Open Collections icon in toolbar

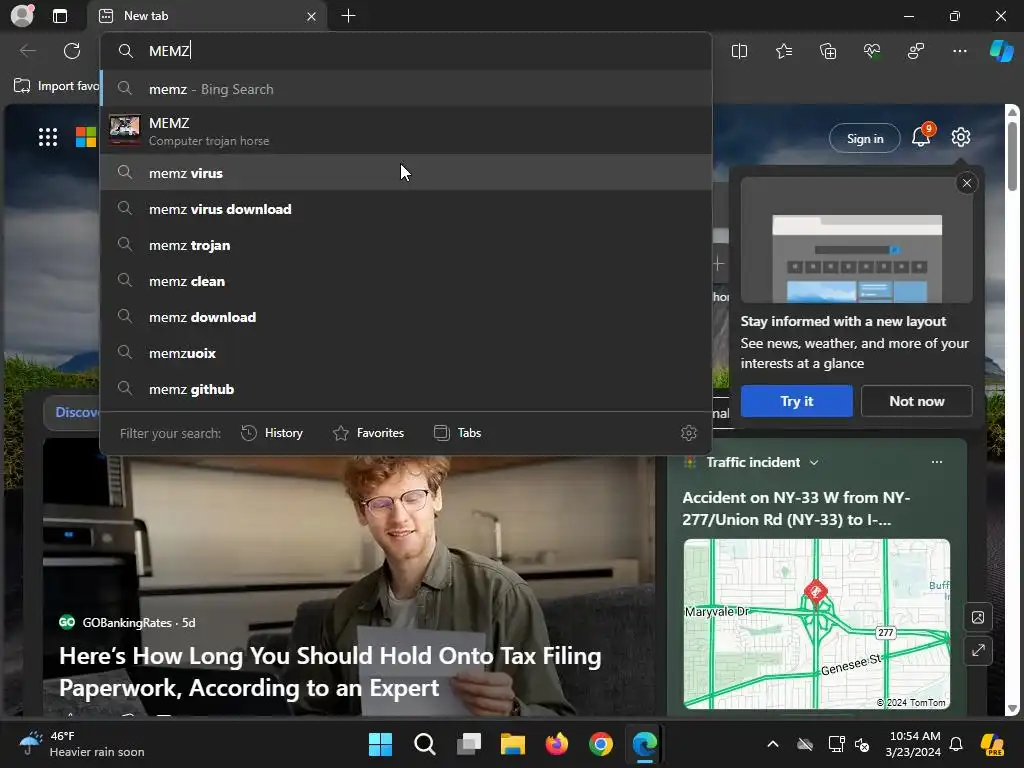click(828, 51)
